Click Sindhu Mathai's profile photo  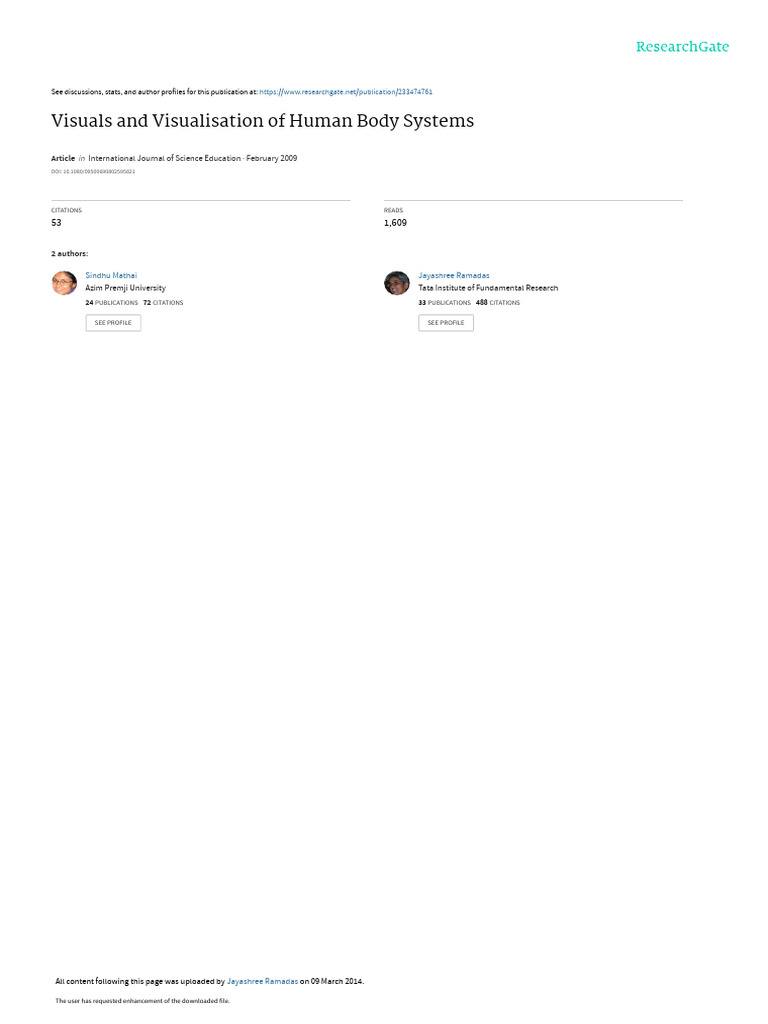[x=64, y=283]
